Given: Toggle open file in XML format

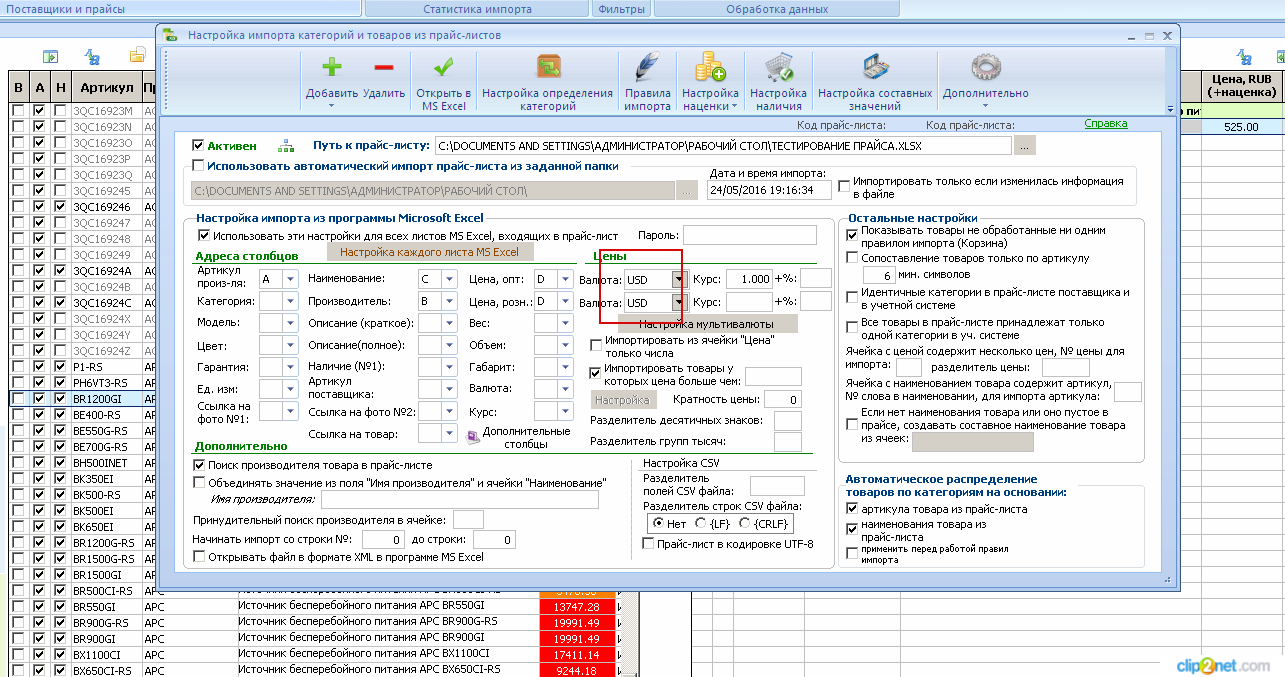Looking at the screenshot, I should coord(200,557).
